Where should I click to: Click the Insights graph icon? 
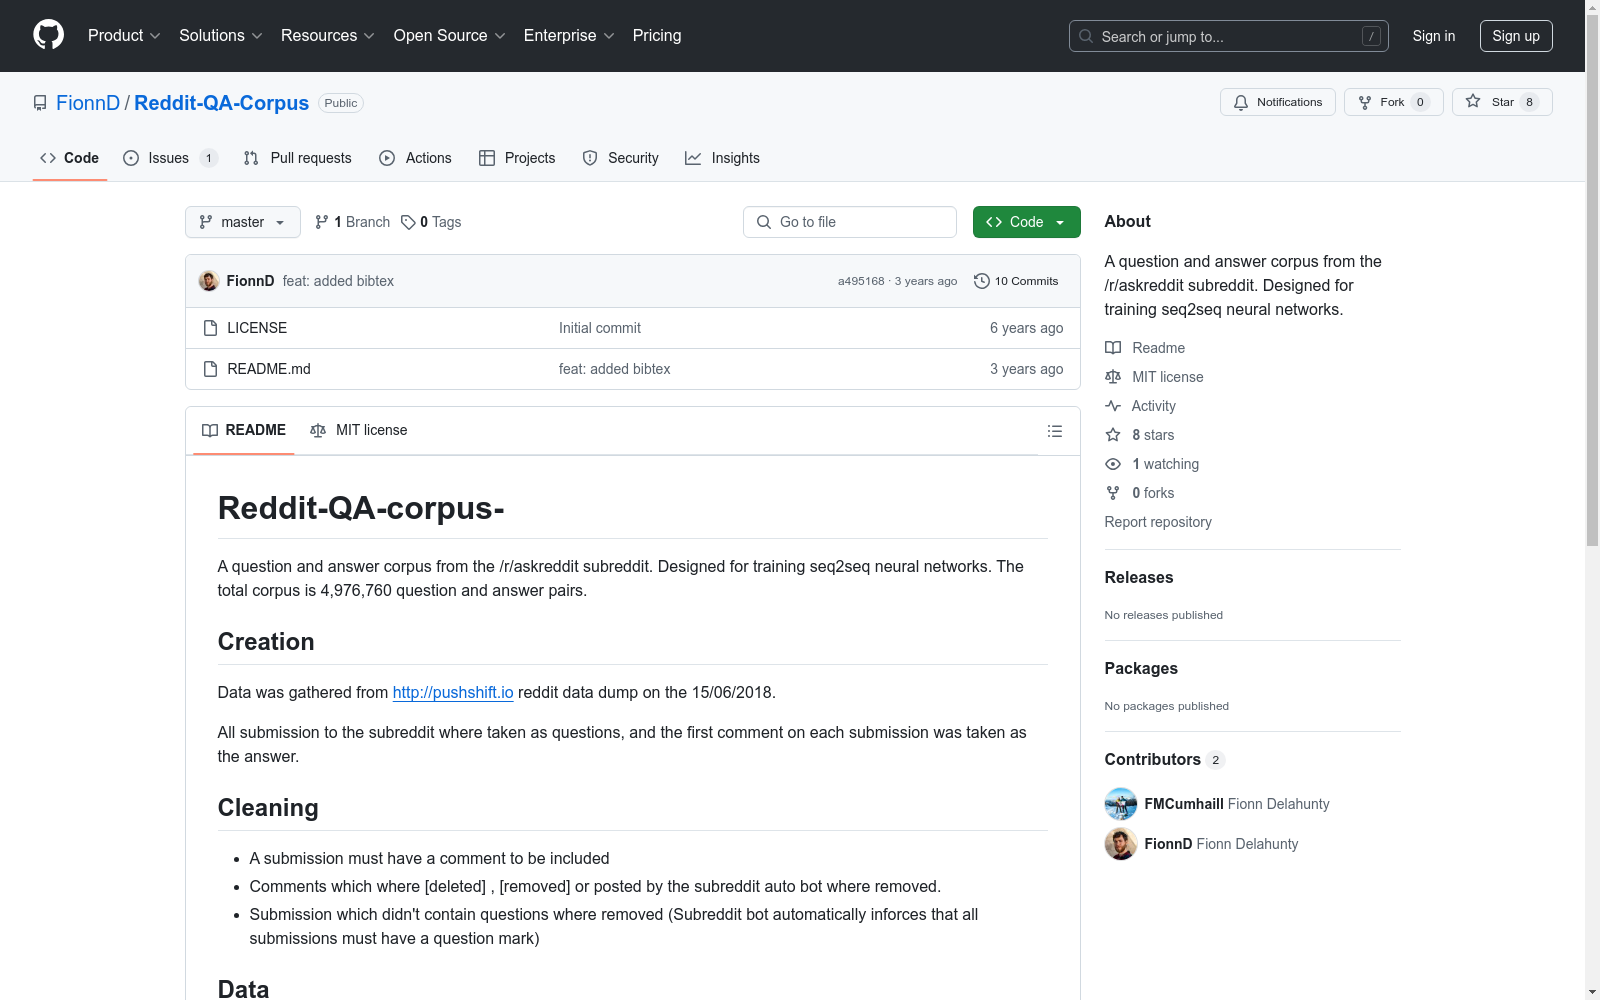(x=693, y=158)
